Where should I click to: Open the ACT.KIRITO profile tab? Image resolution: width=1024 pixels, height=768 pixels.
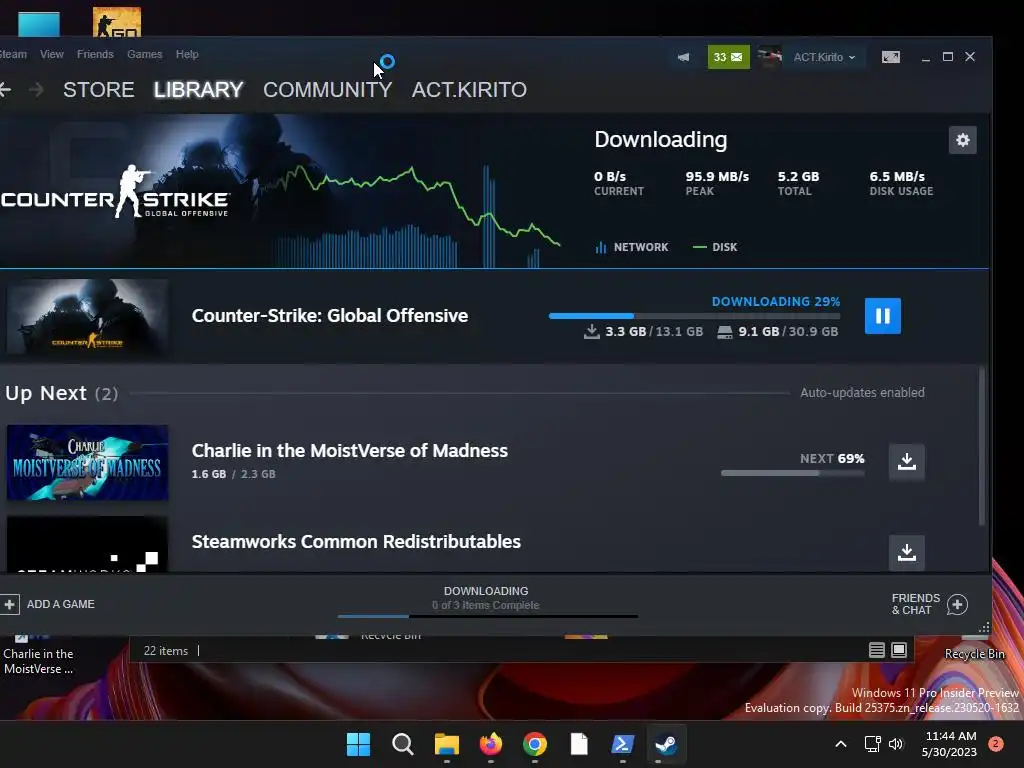point(469,89)
